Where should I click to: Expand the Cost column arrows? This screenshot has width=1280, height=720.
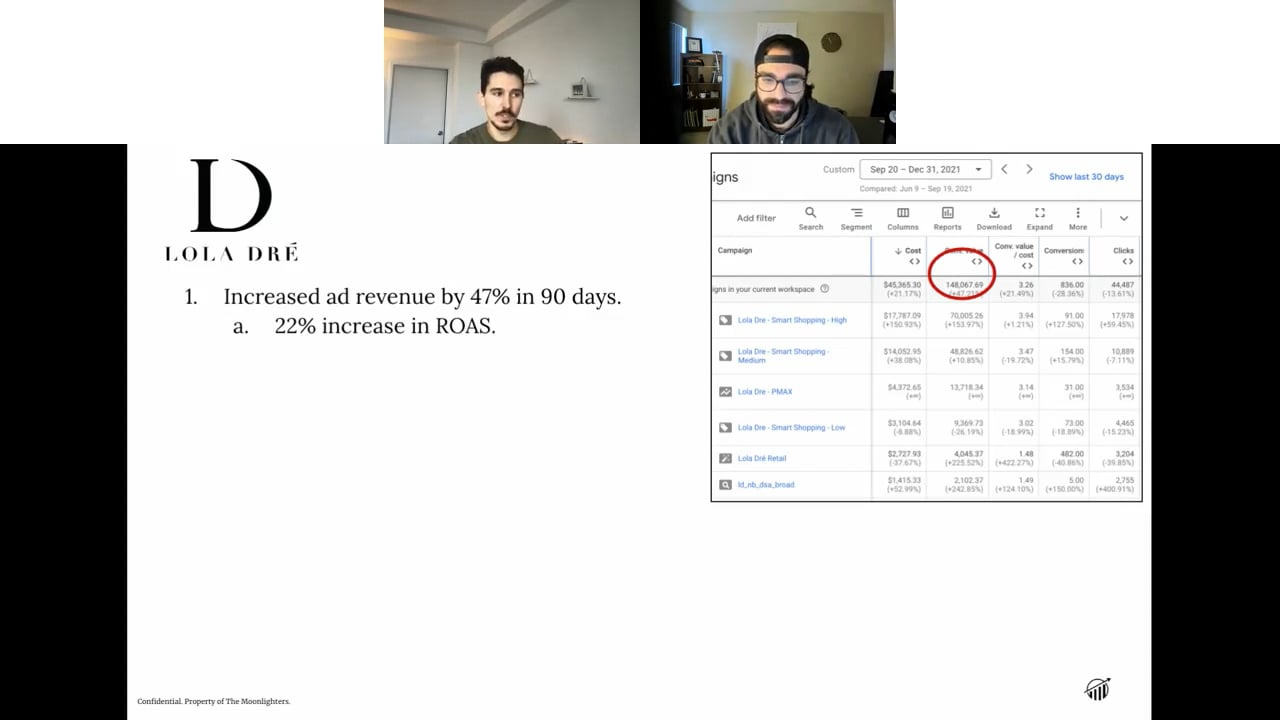pos(914,262)
